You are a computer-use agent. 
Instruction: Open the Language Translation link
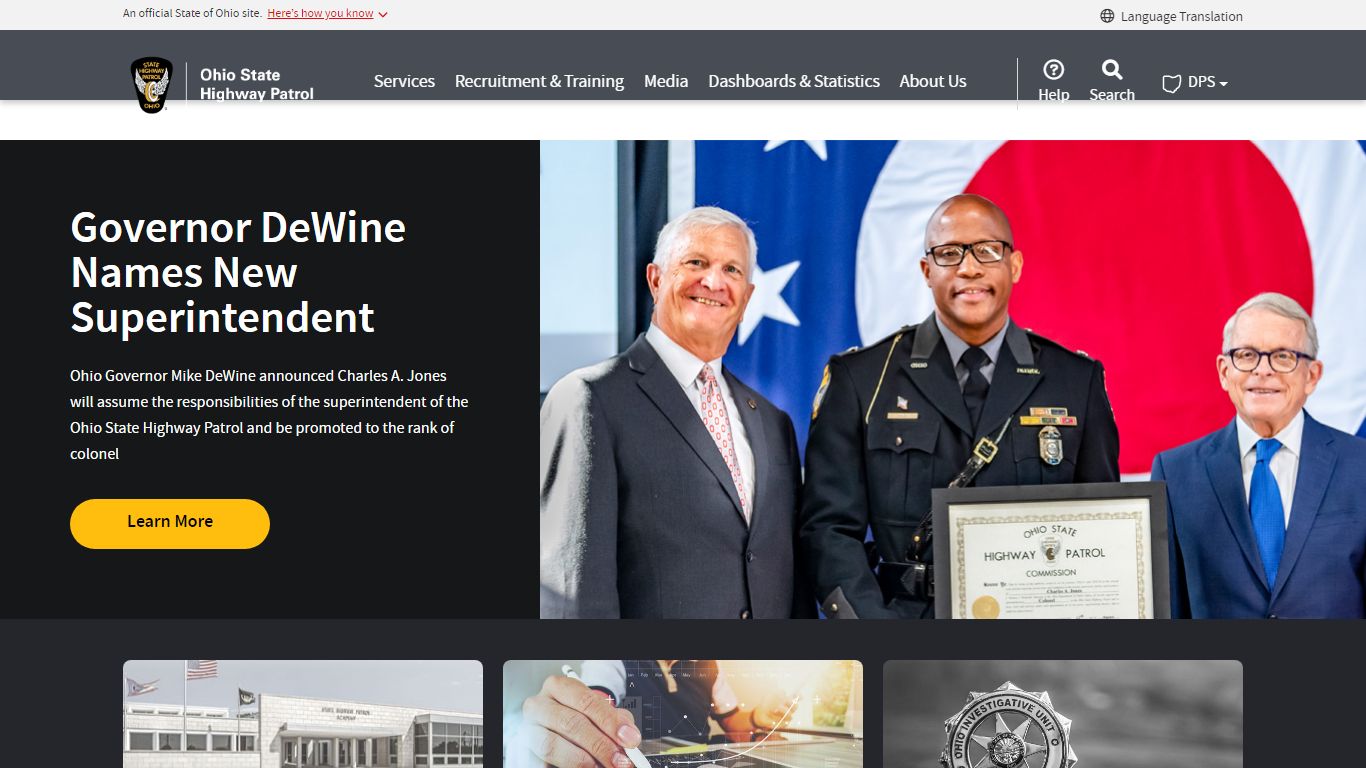[x=1181, y=16]
